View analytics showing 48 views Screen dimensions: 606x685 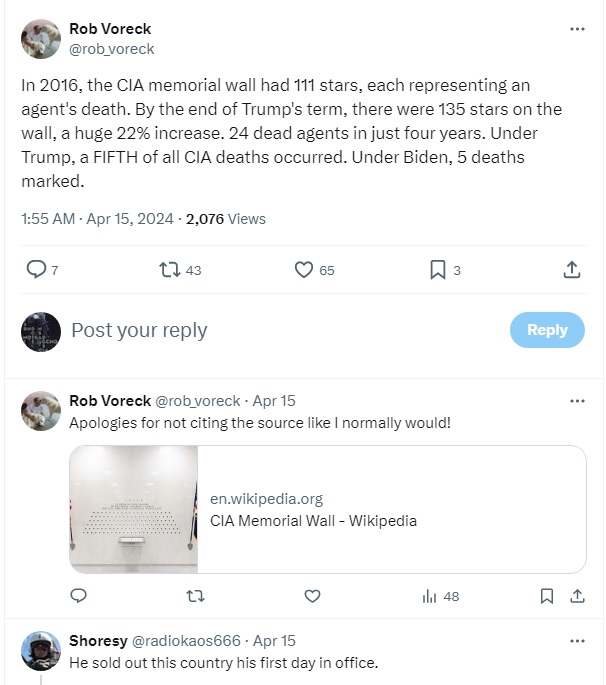(440, 596)
